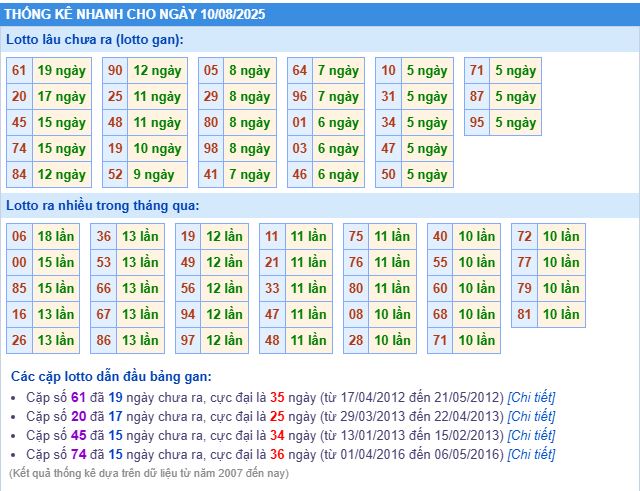Image resolution: width=640 pixels, height=491 pixels.
Task: Click the '9 ngày' cell
Action: coord(158,175)
